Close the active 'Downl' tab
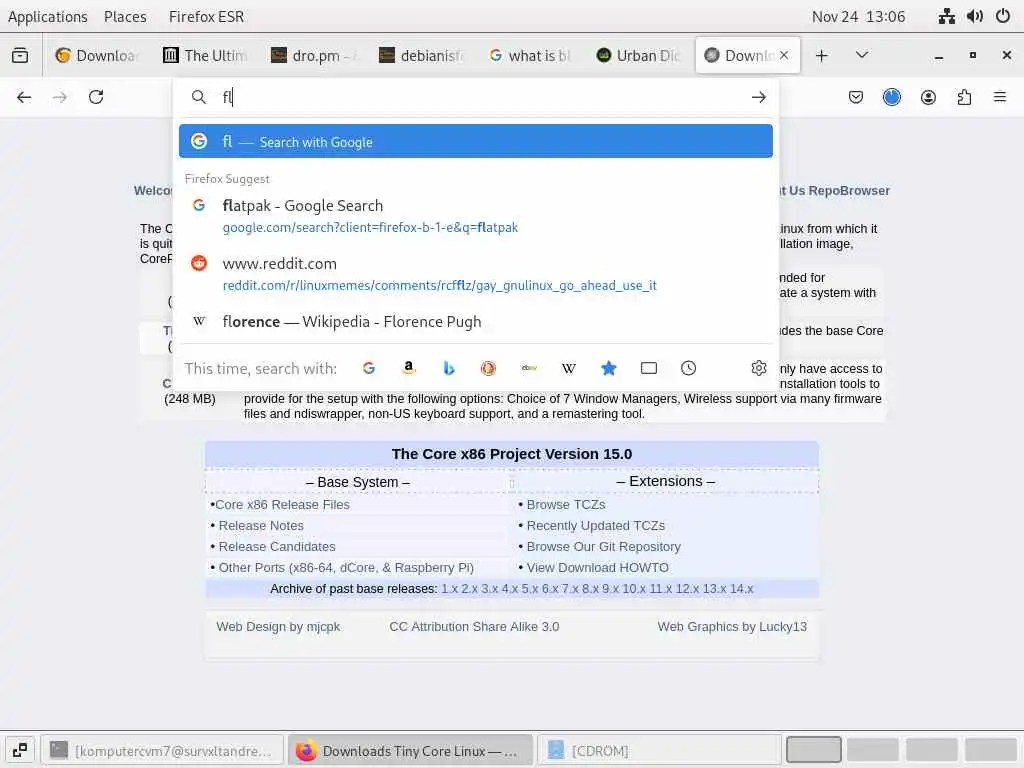1024x768 pixels. pos(784,56)
